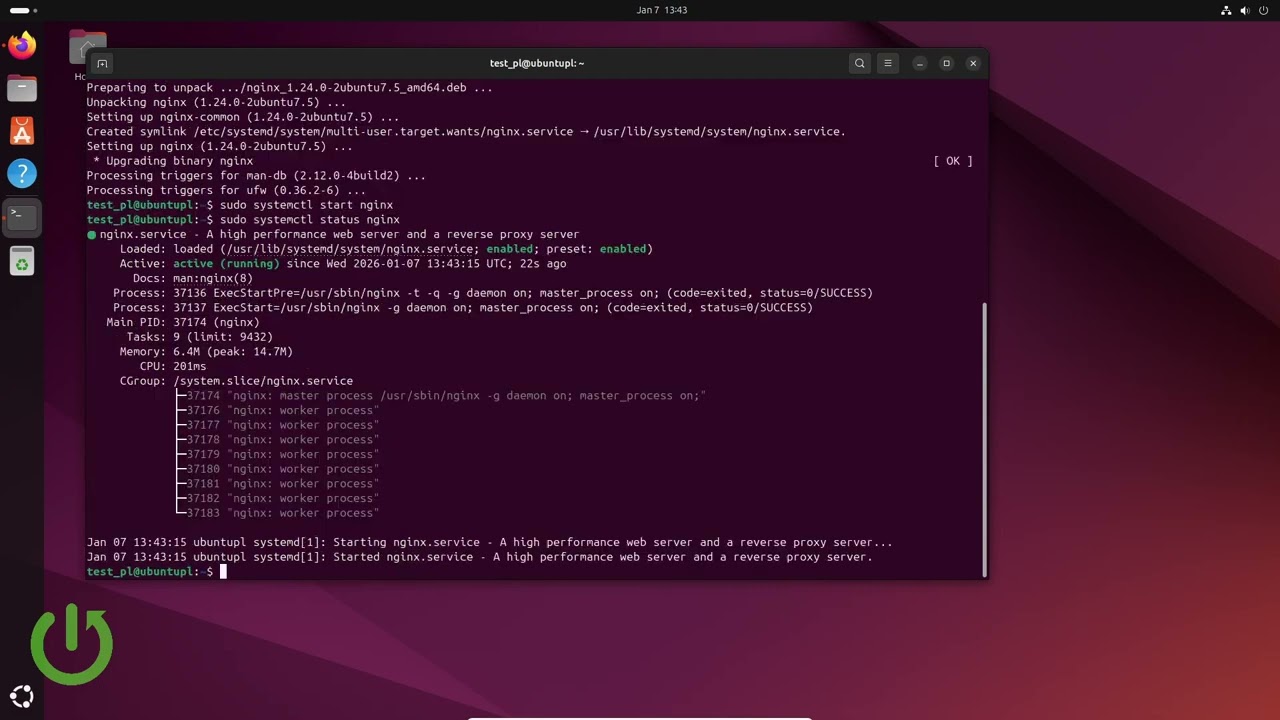
Task: Click the 'Docs: man:nginx(8)' line
Action: [x=193, y=278]
